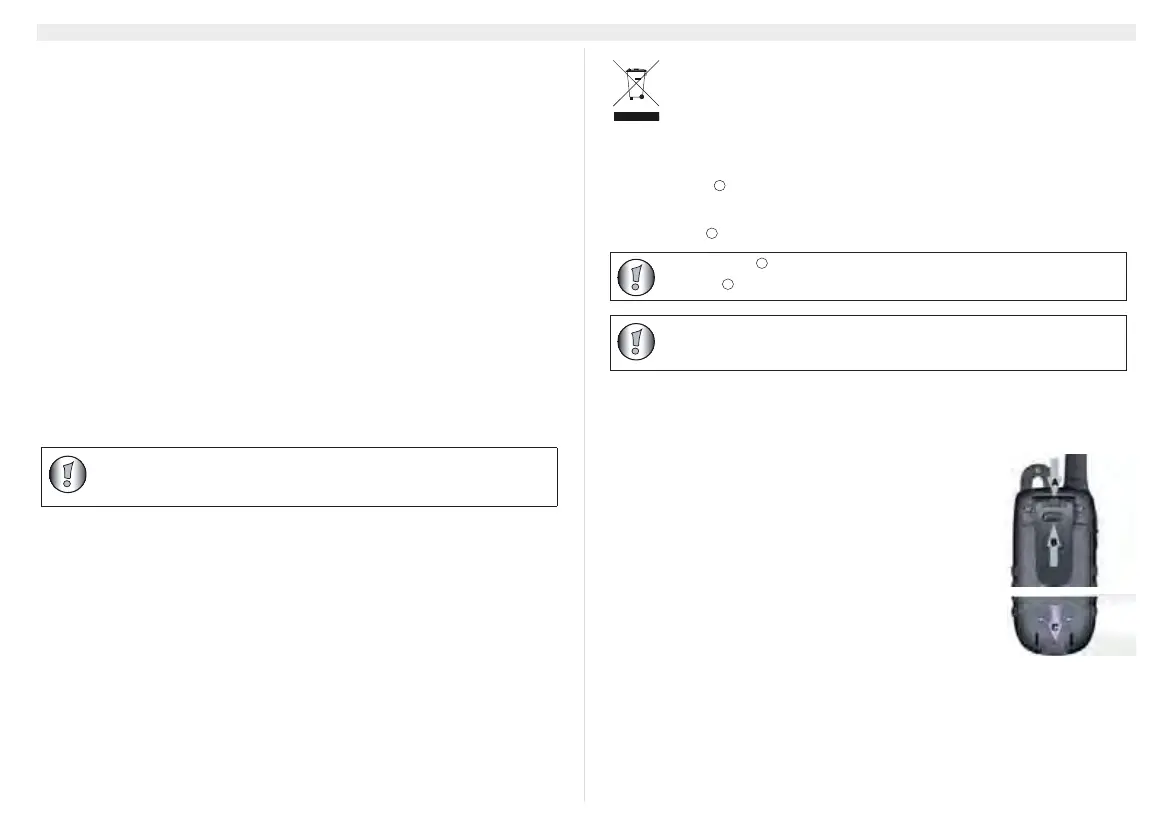Click the exclamation icon in the lower right note box
1173x833 pixels.
(x=635, y=343)
